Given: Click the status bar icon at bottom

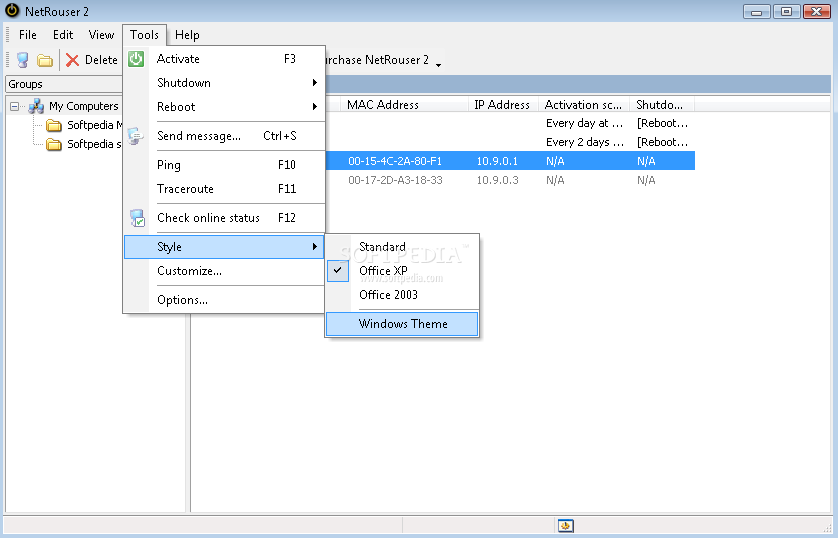Looking at the screenshot, I should tap(565, 526).
